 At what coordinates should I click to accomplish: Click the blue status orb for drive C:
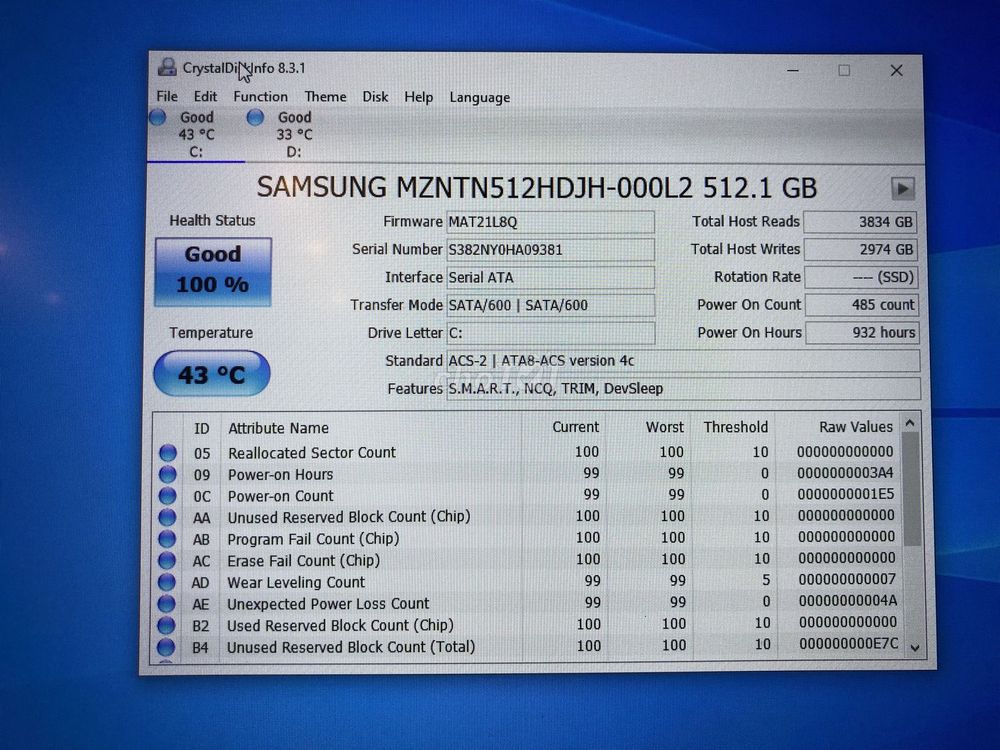[158, 117]
